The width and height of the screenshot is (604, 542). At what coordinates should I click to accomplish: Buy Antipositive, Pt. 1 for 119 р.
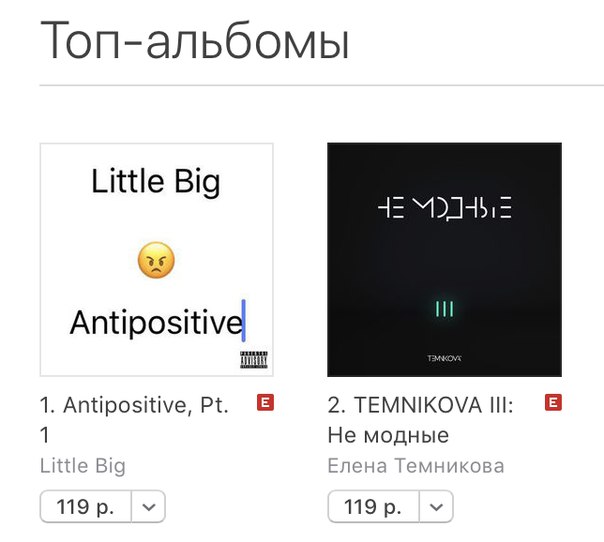pos(86,507)
